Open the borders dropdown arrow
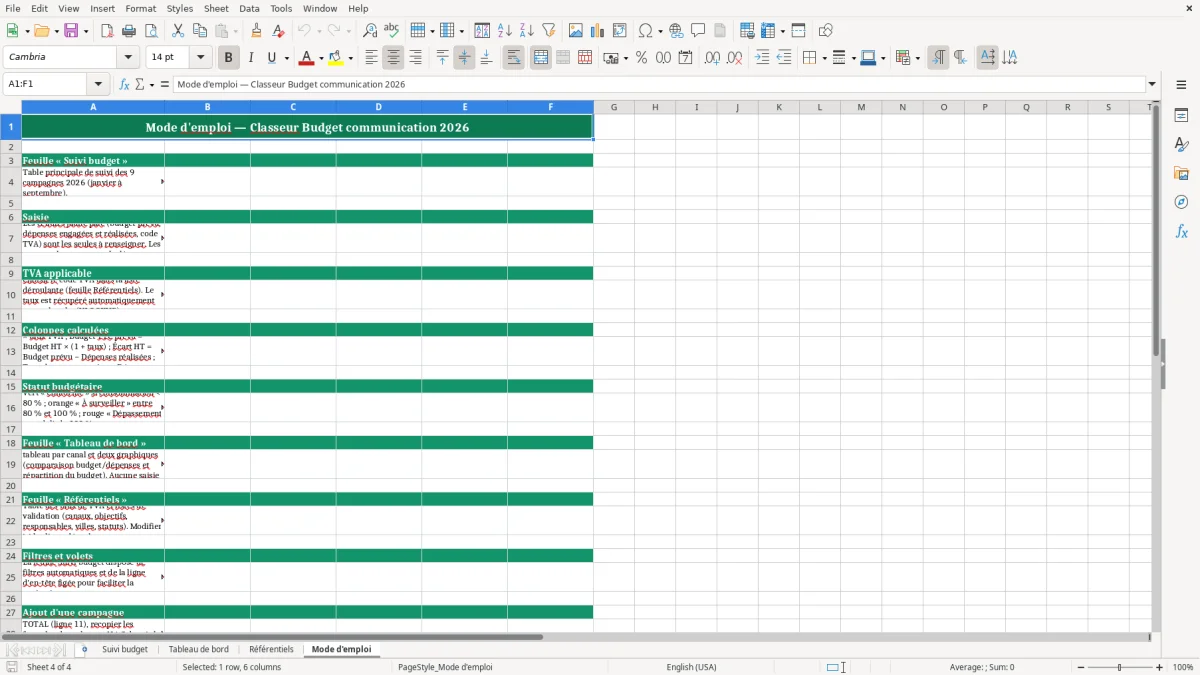 click(x=823, y=58)
